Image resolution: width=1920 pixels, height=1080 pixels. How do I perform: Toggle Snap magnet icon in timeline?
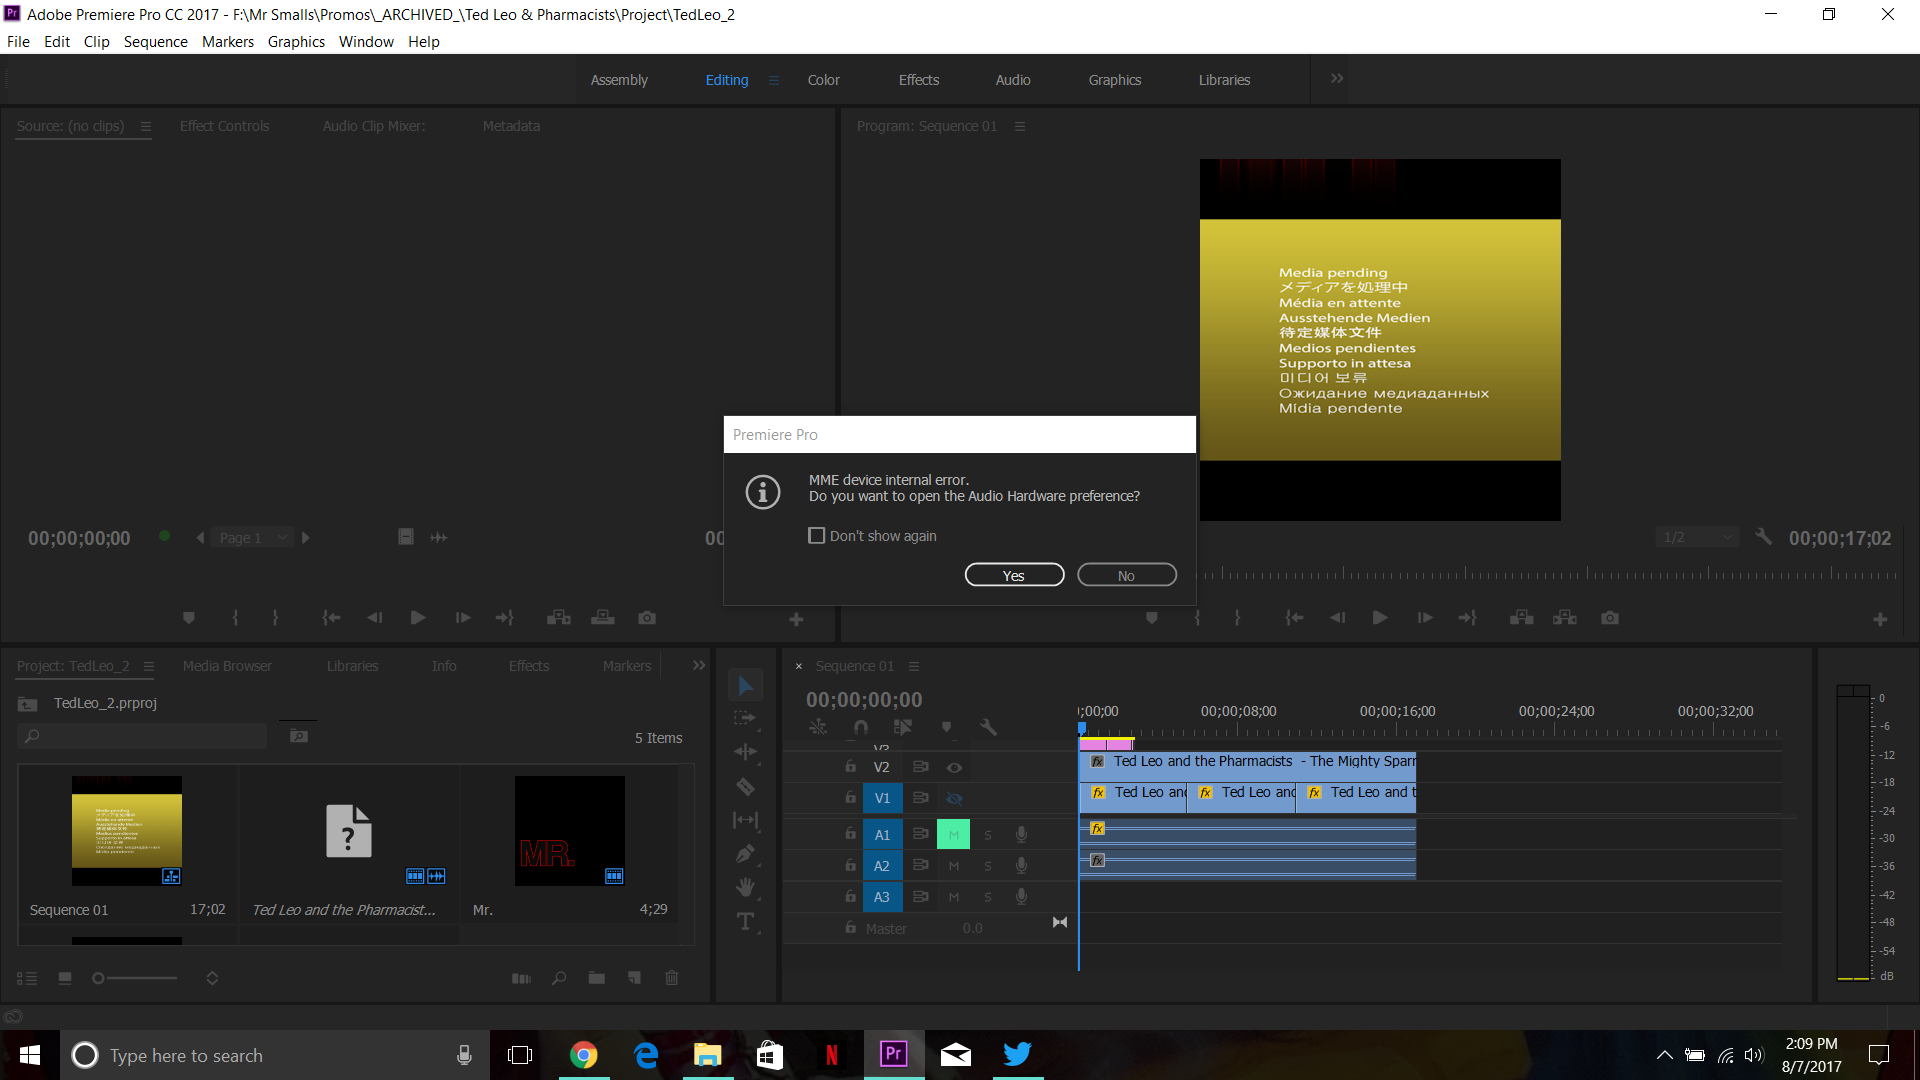coord(861,727)
